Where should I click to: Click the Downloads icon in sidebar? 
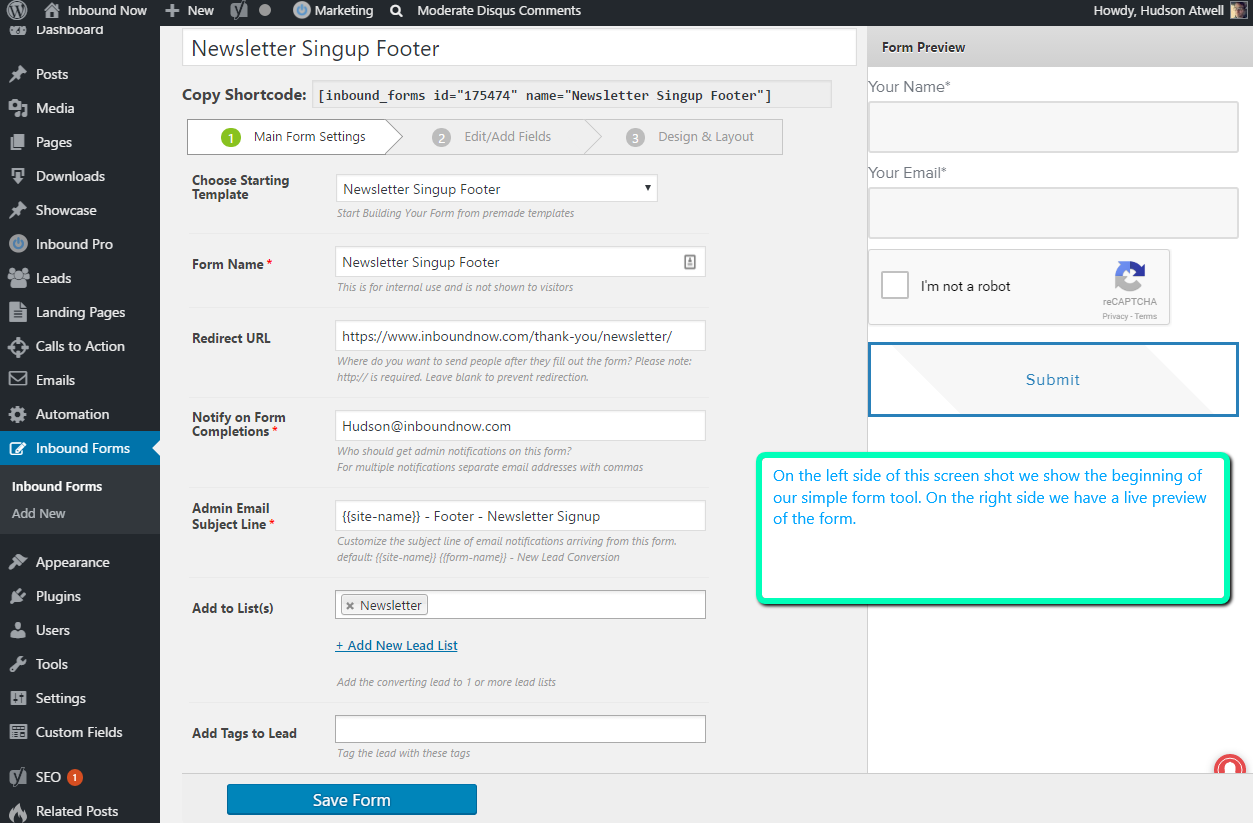(x=17, y=176)
